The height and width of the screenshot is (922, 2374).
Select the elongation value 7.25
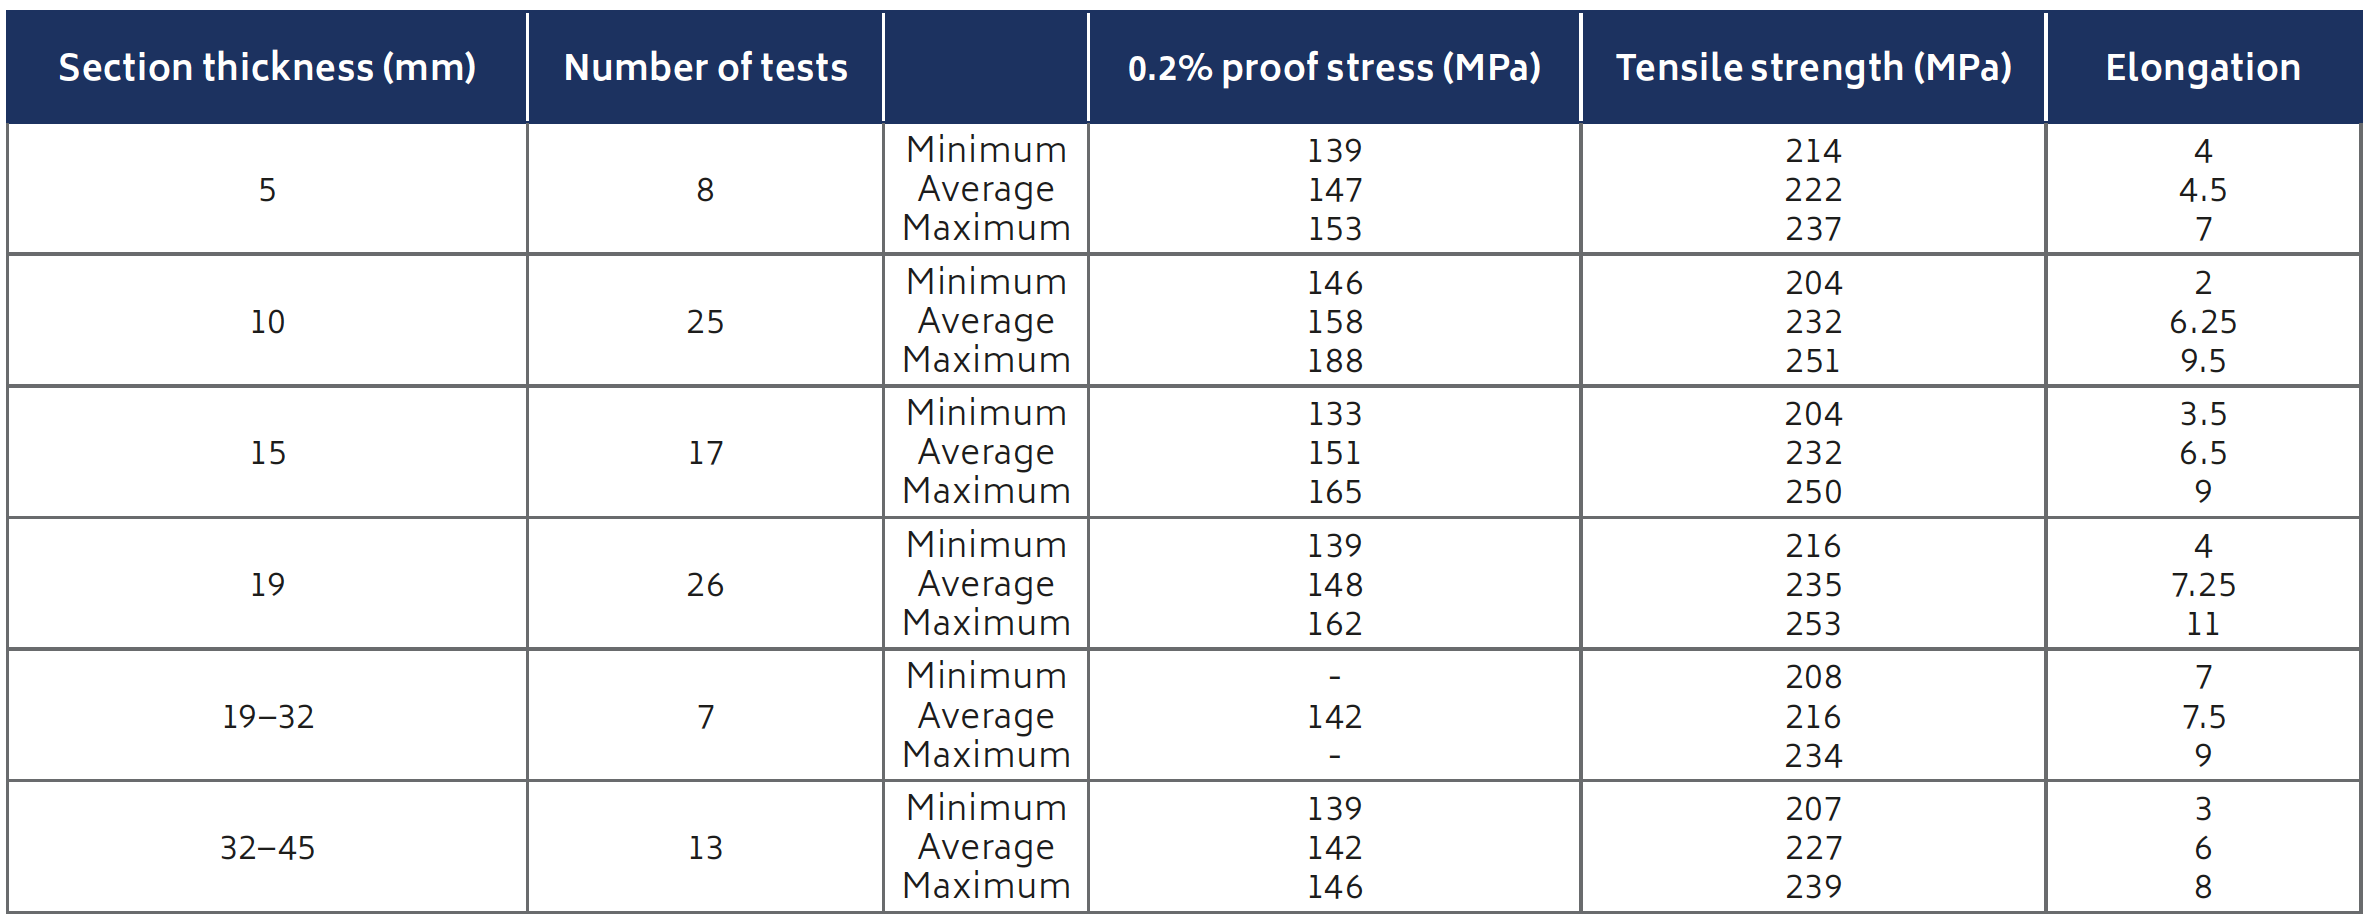tap(2203, 585)
